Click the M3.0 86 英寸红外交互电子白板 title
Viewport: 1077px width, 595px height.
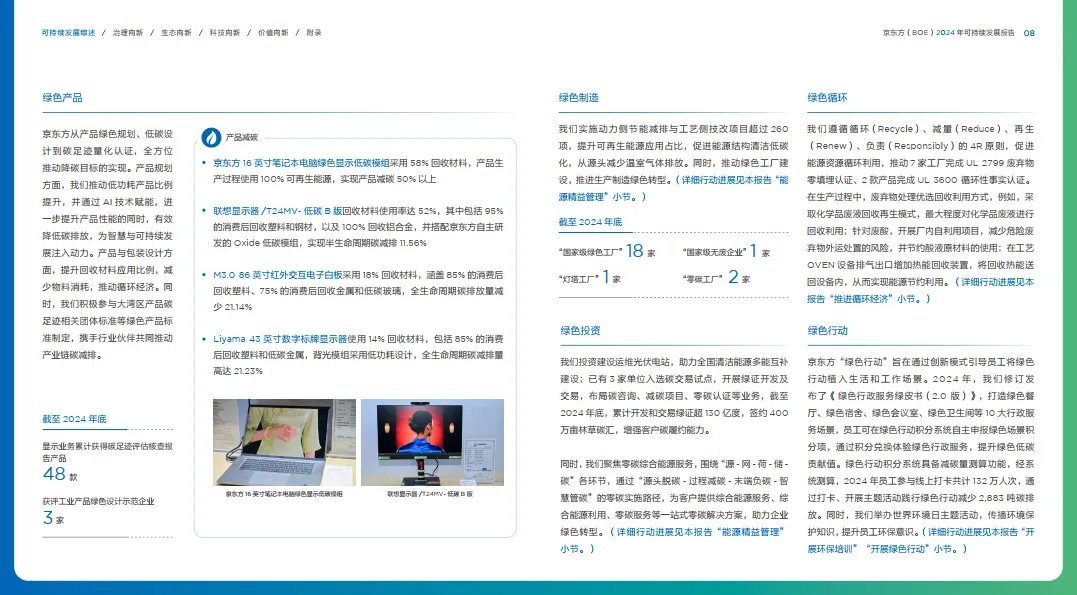pyautogui.click(x=277, y=275)
